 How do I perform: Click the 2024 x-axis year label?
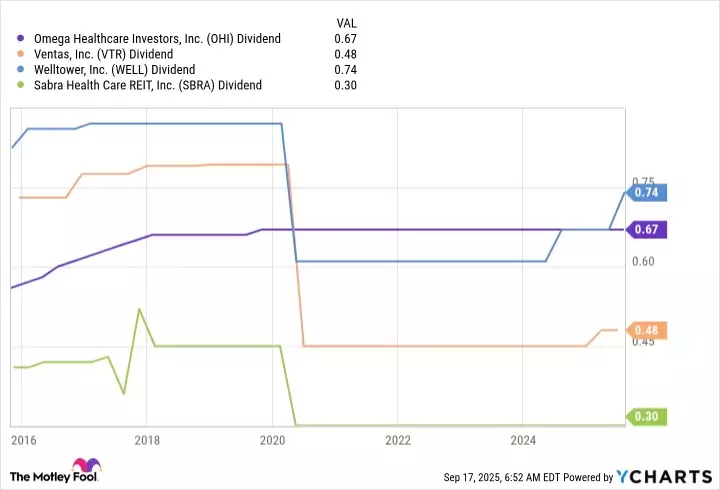click(523, 438)
